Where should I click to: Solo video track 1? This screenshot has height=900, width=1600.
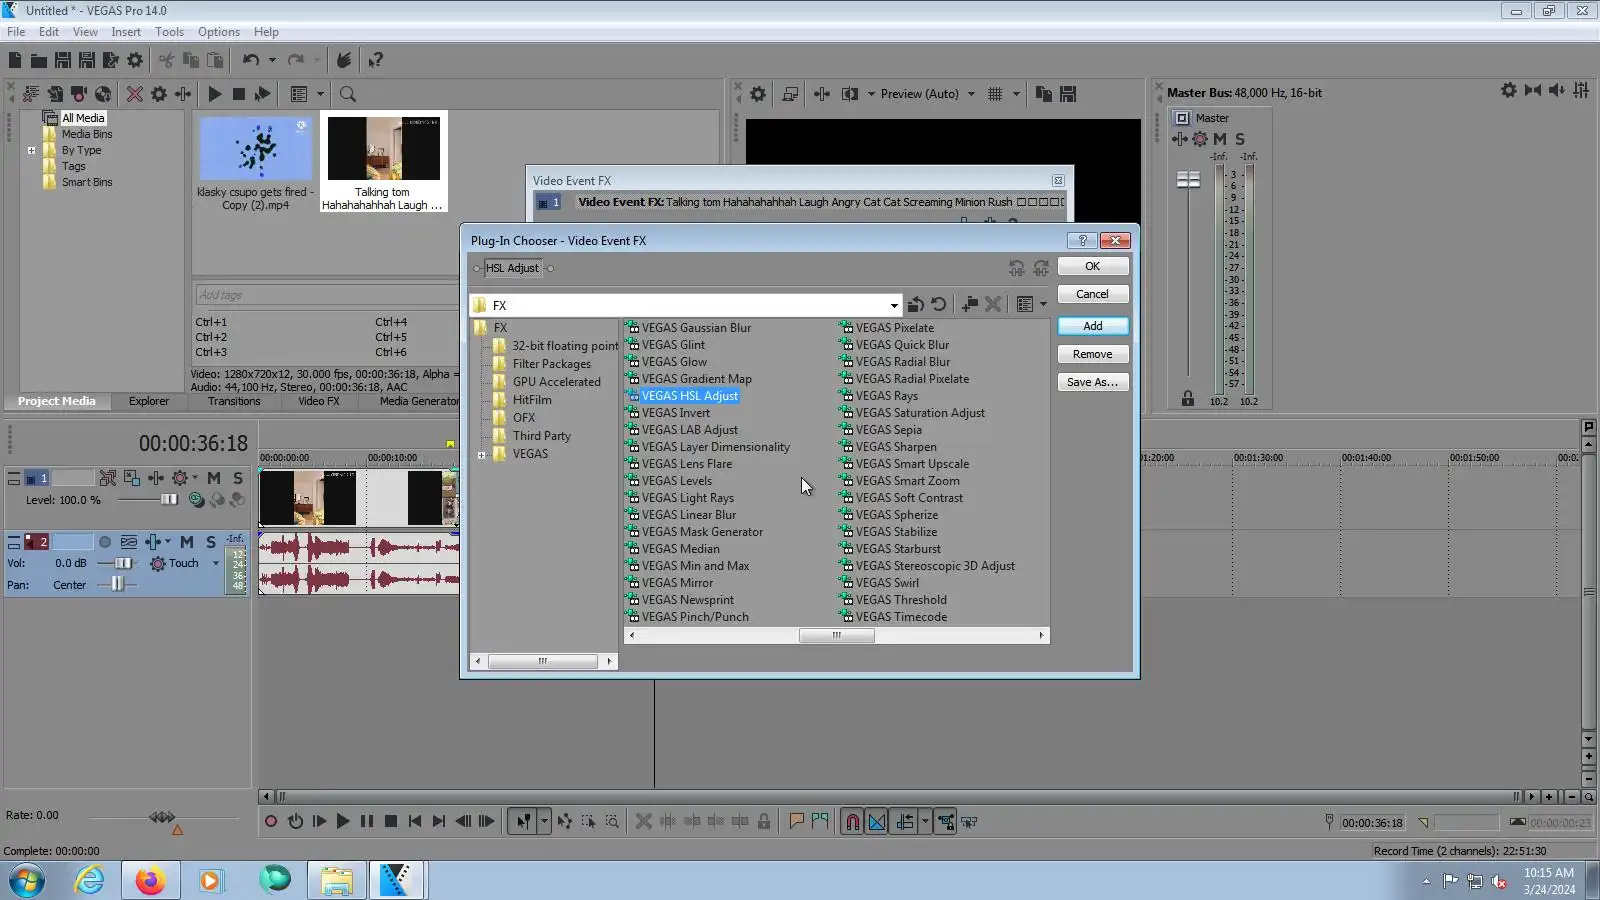238,478
